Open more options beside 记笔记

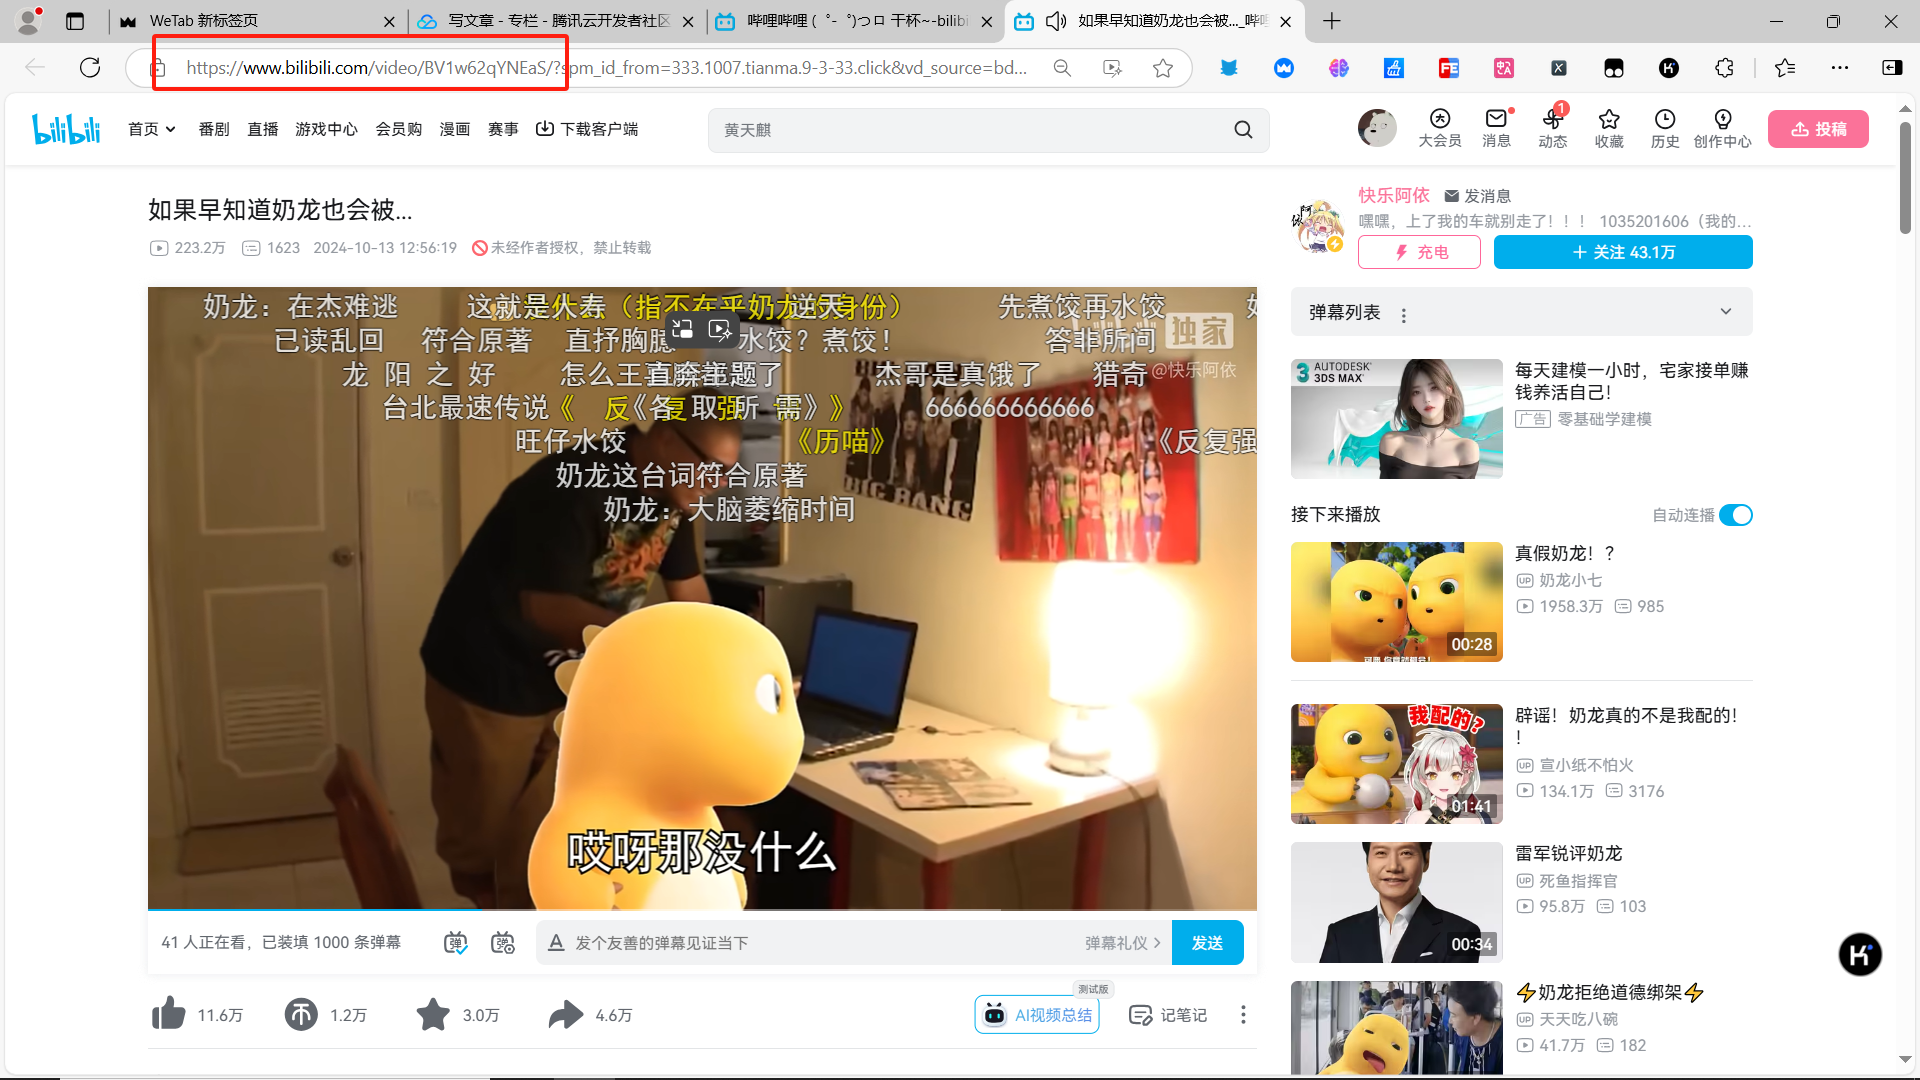[x=1243, y=1015]
